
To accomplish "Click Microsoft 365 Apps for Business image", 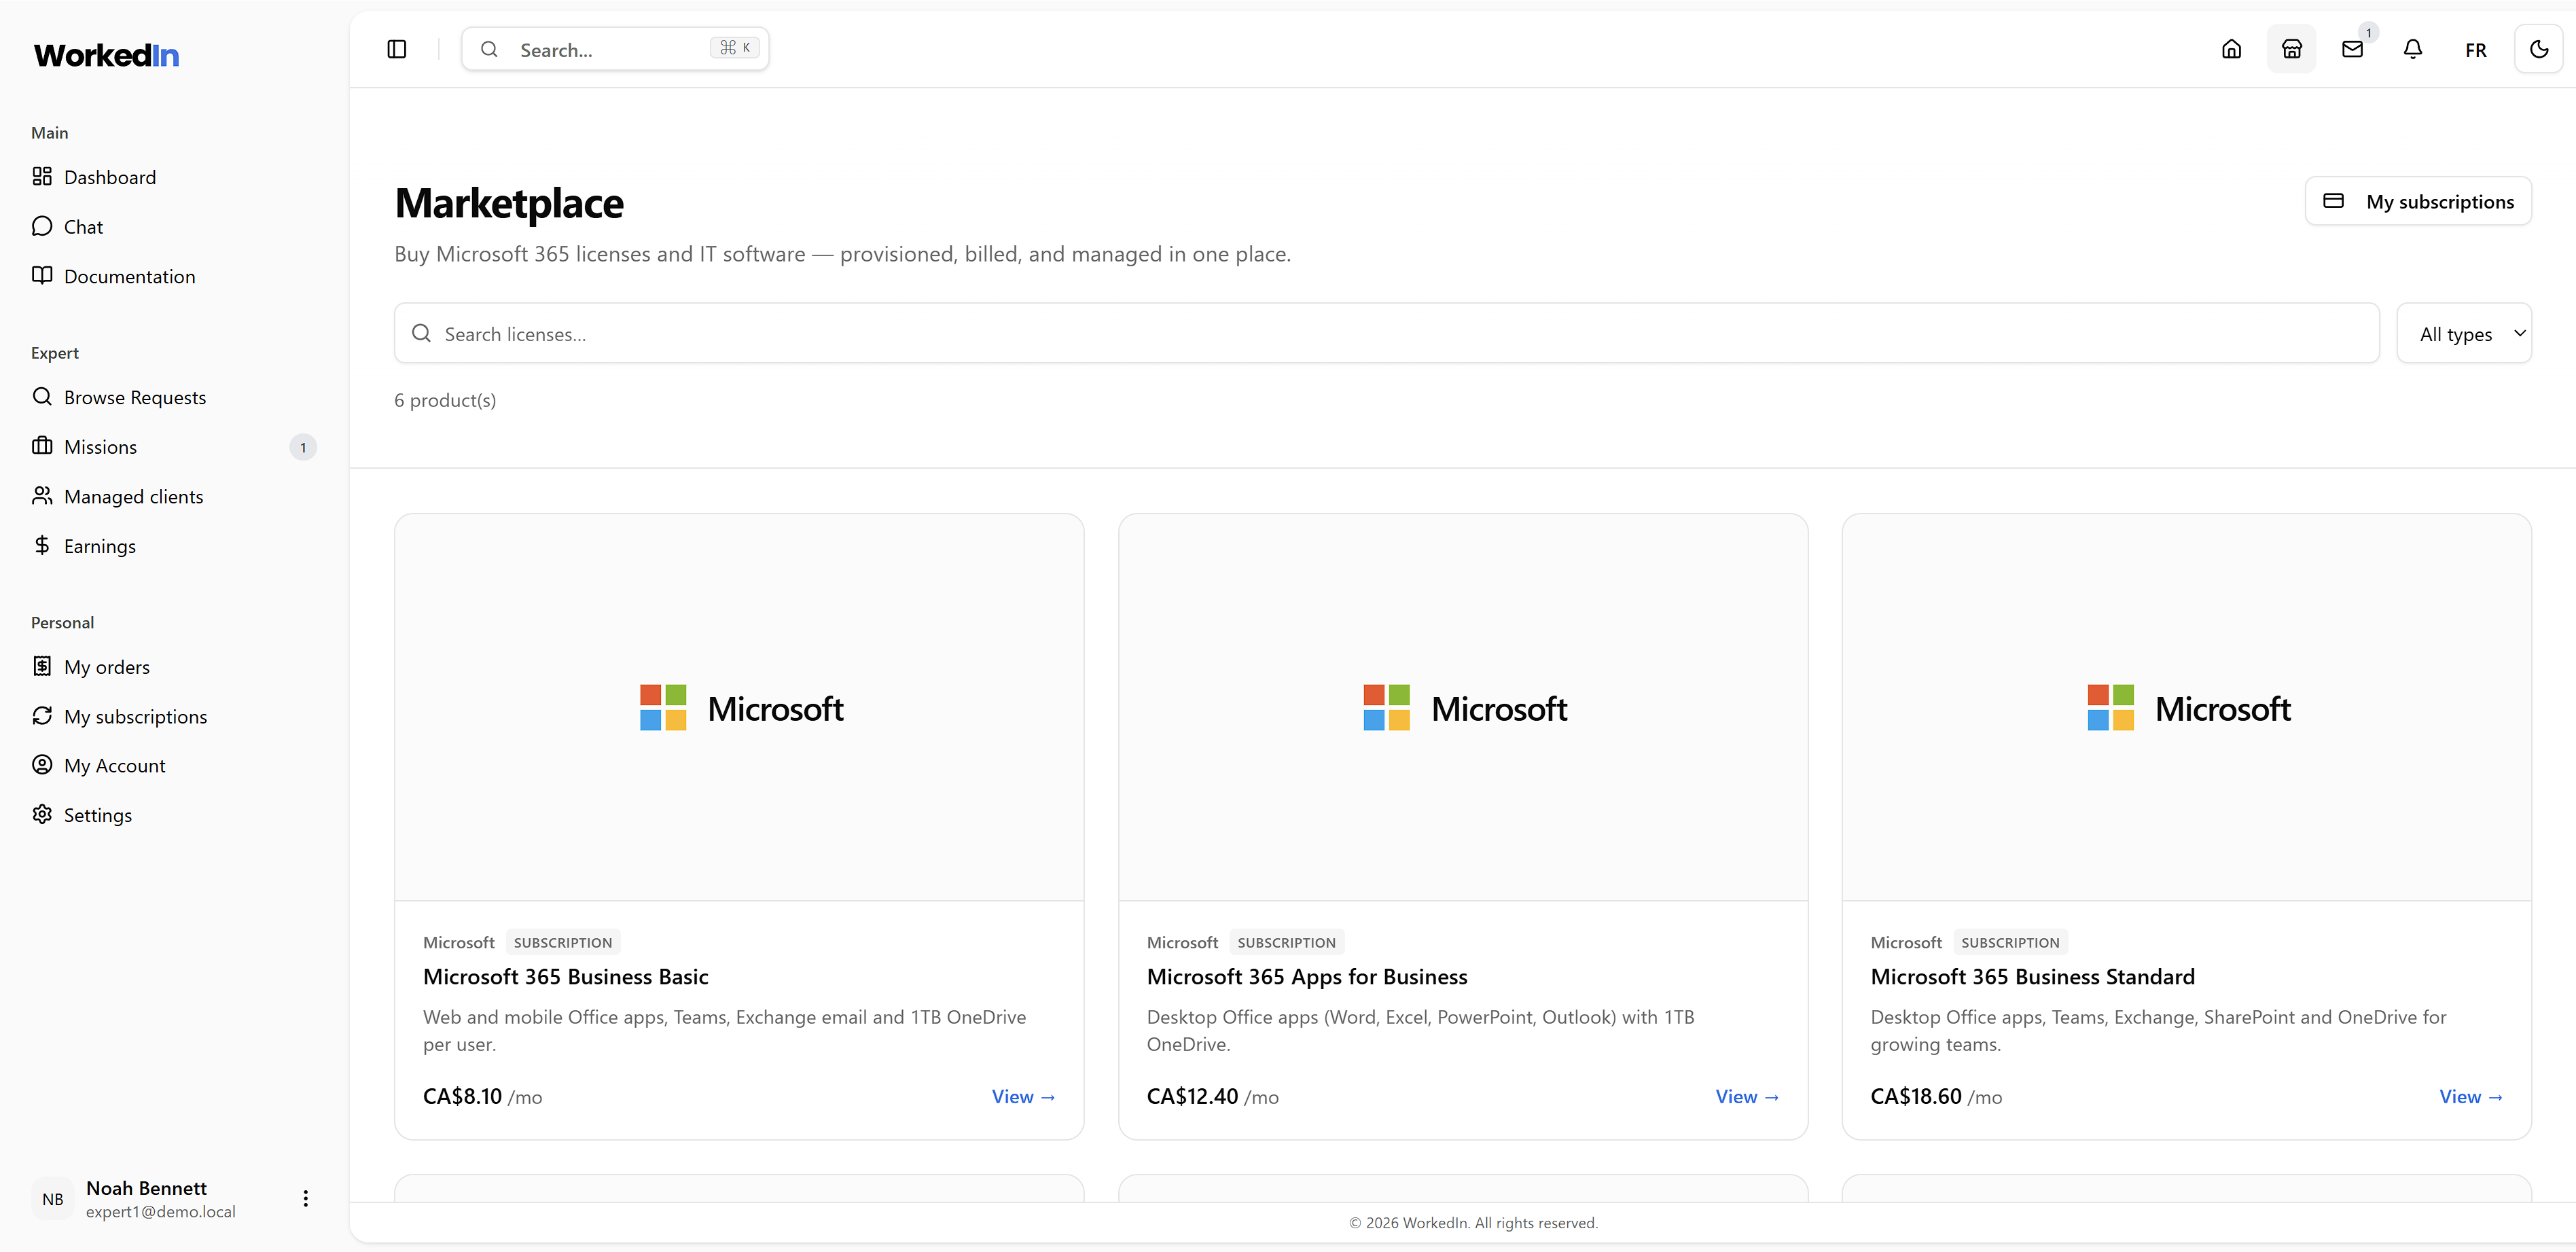I will click(x=1463, y=708).
